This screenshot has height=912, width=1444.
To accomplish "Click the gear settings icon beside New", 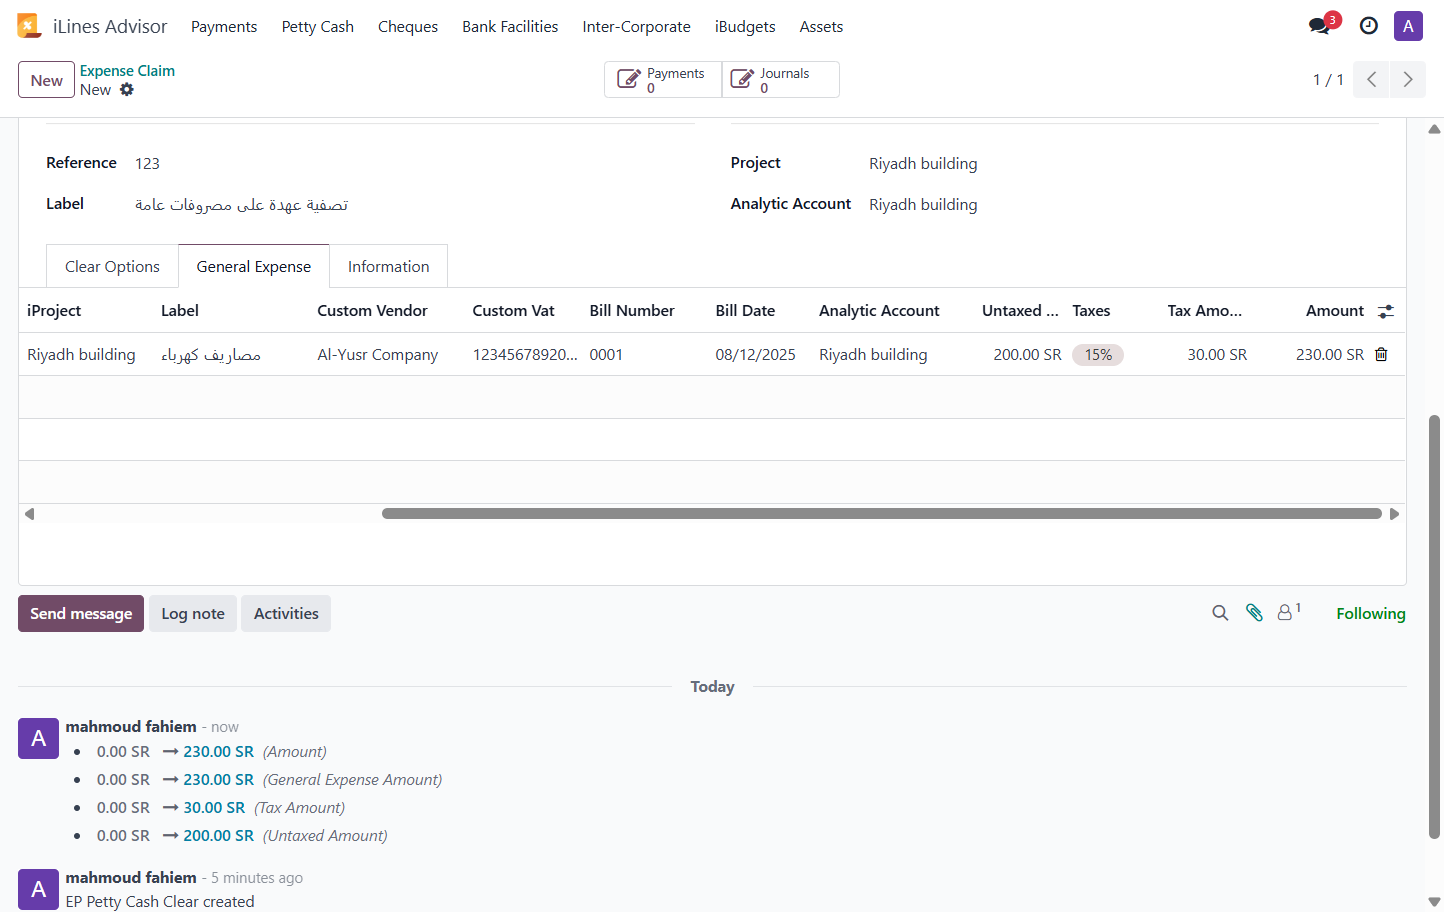I will pos(127,89).
